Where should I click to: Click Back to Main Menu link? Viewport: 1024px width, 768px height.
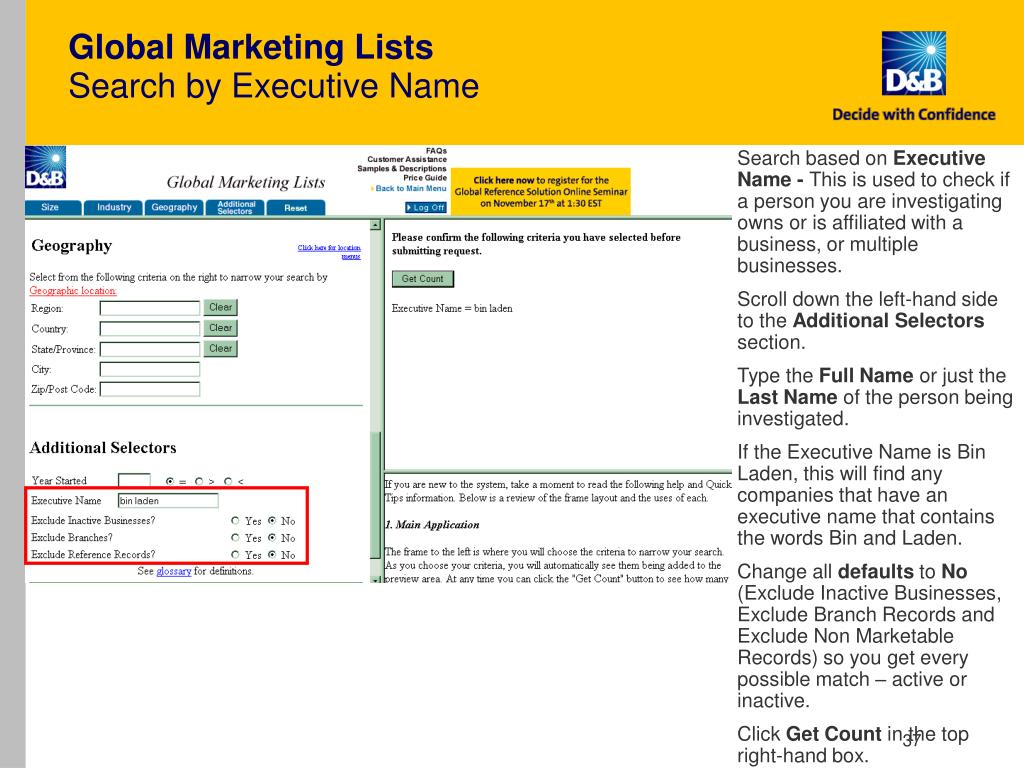(410, 188)
